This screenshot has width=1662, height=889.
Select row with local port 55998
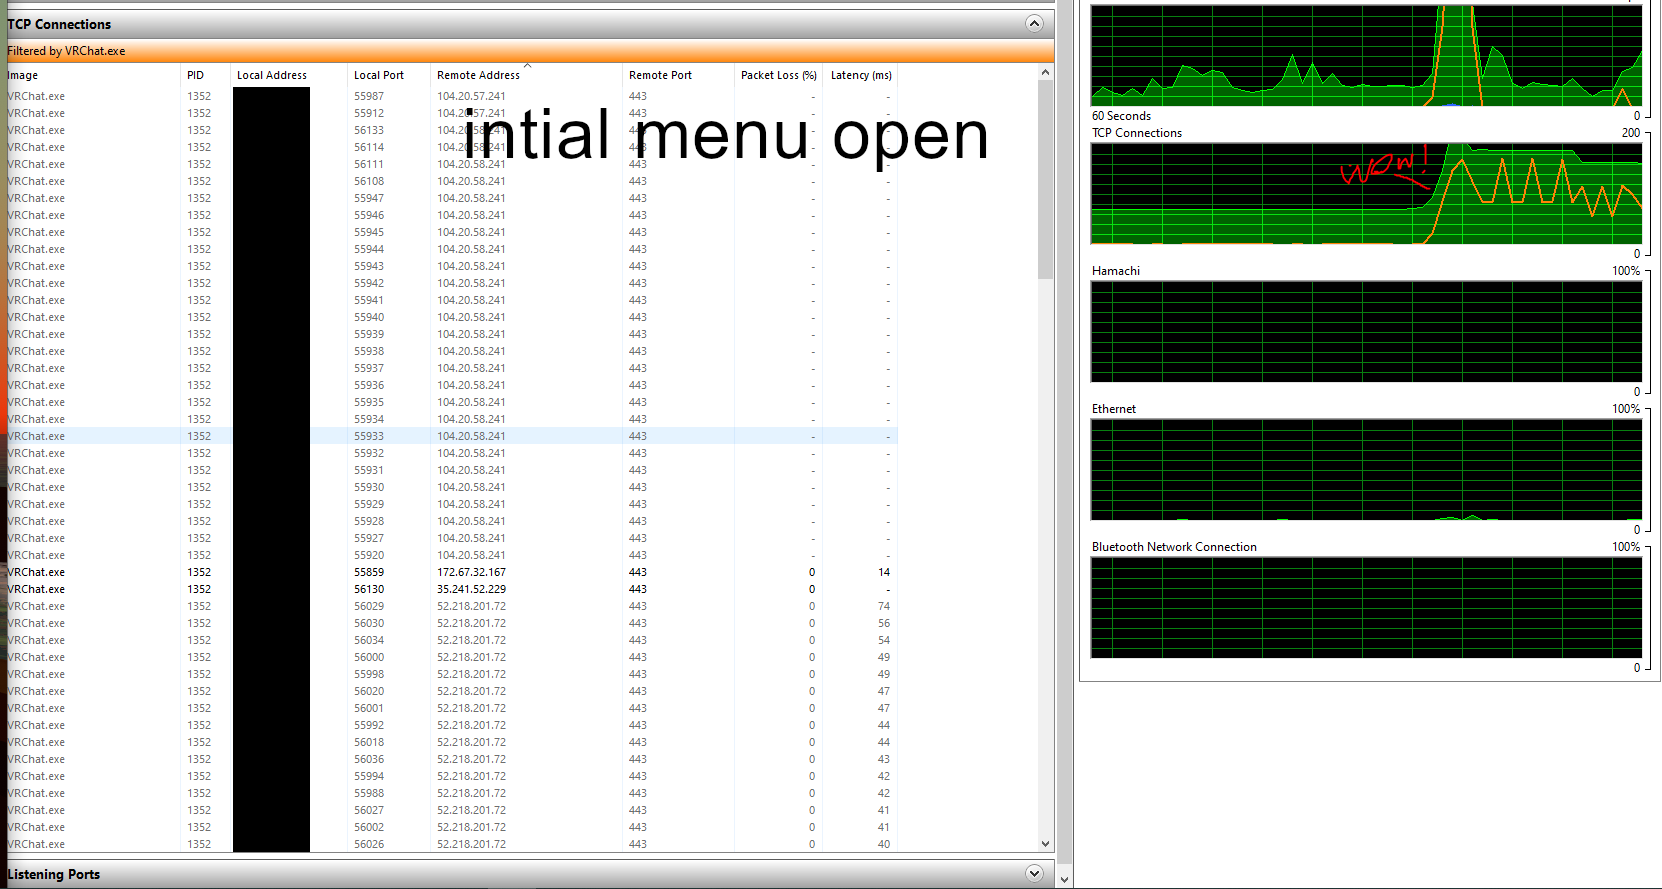coord(452,674)
